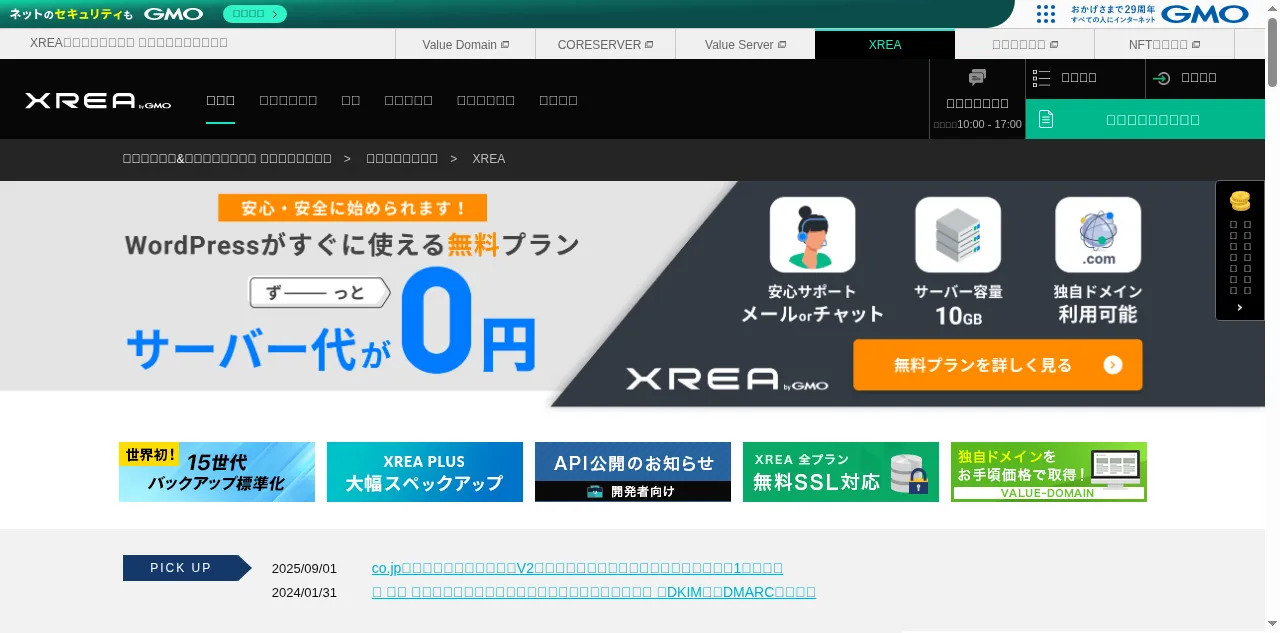Click the server stack icon tile

point(958,235)
